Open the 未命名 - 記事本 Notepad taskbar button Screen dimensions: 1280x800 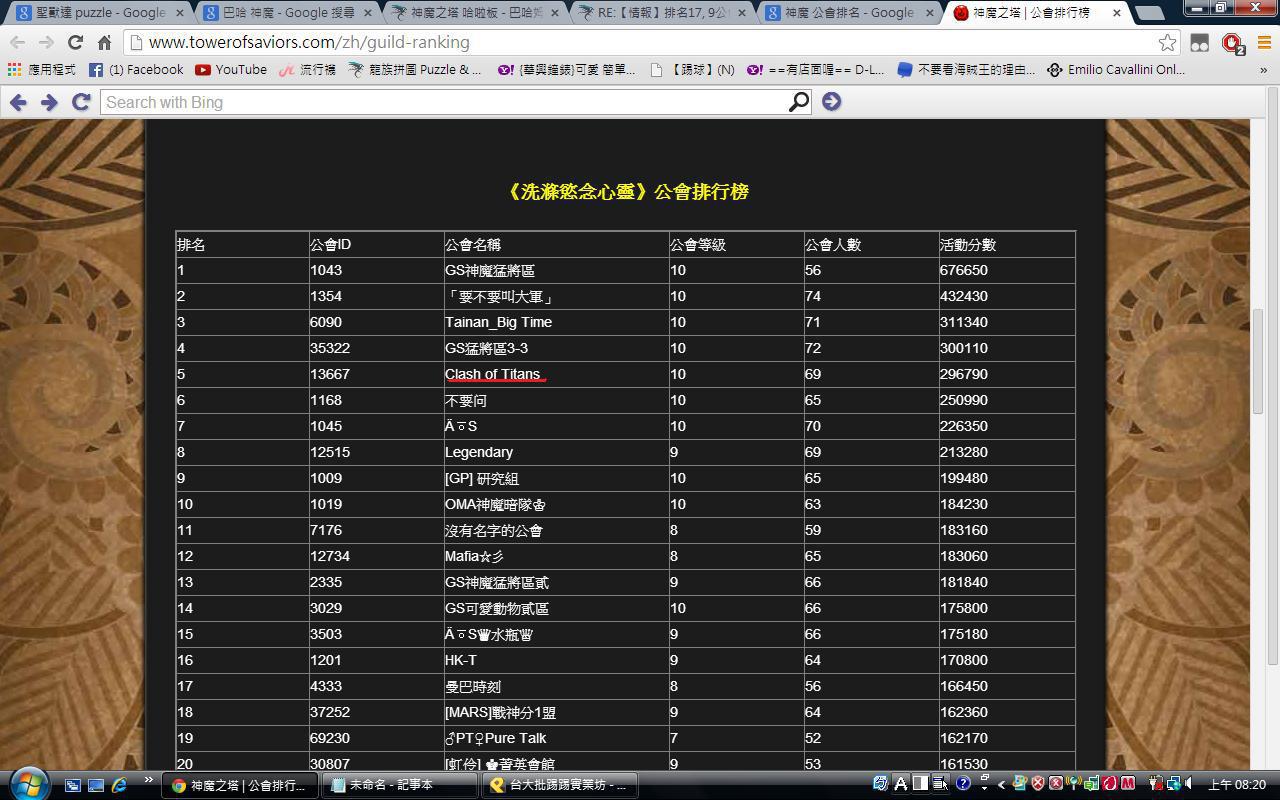pos(398,785)
